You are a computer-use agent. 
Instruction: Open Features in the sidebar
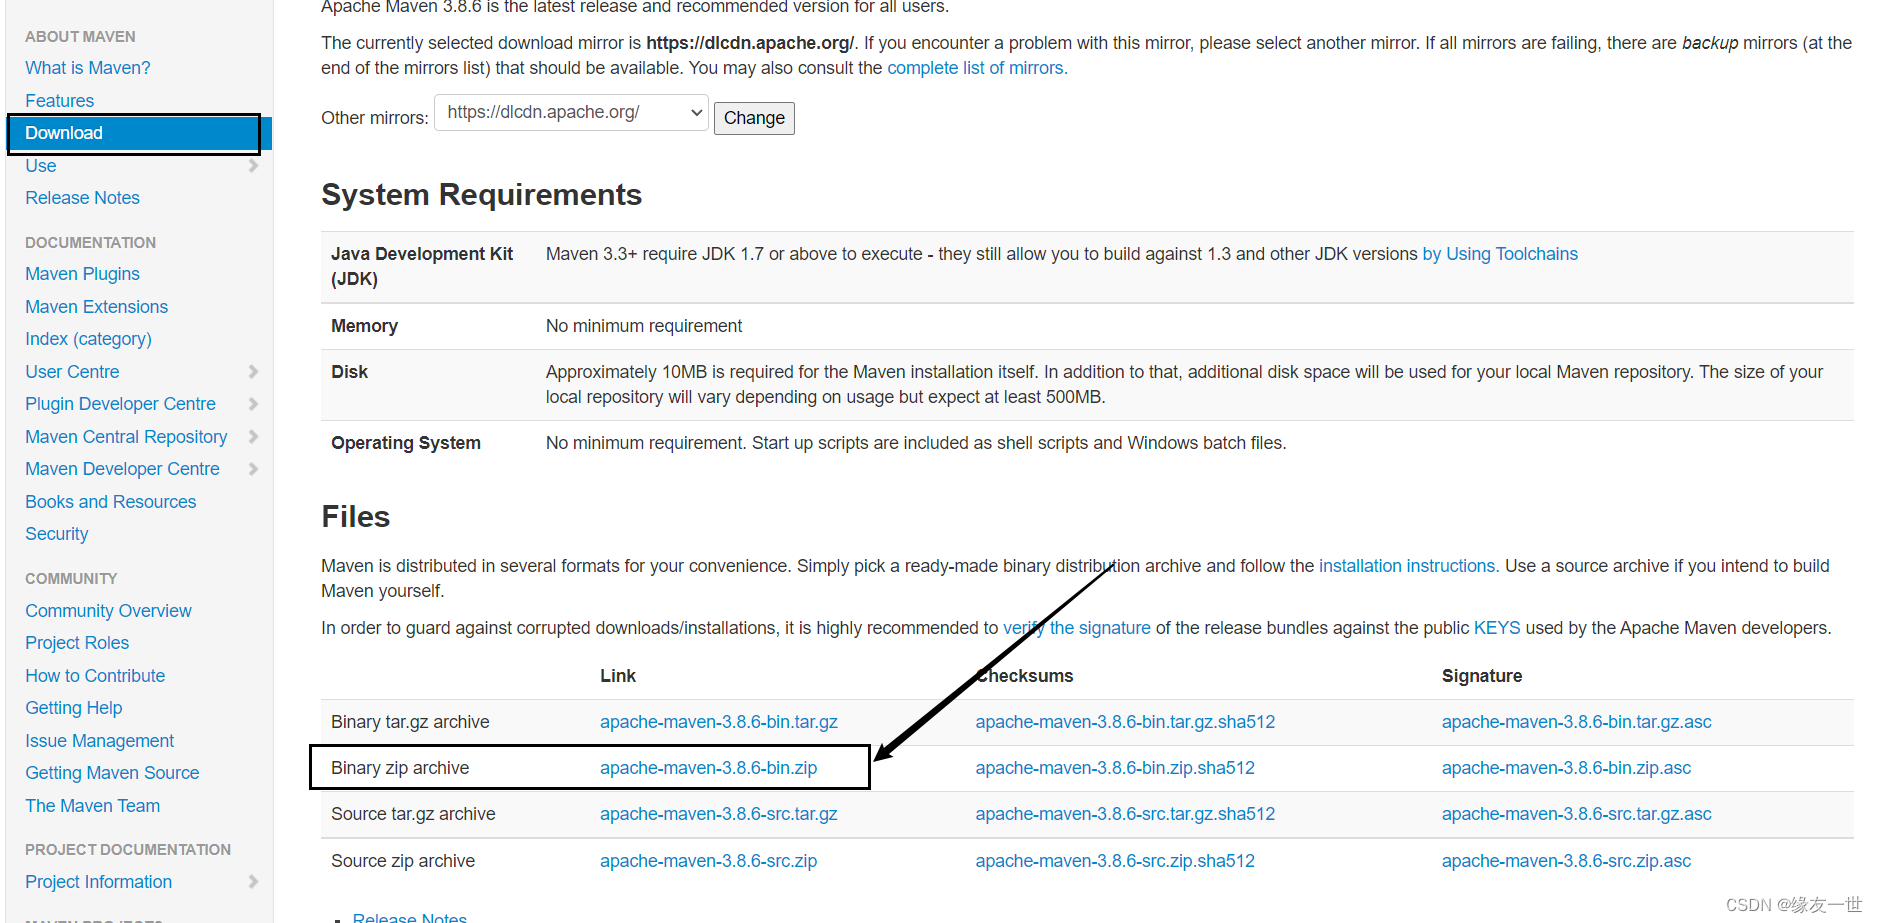point(59,101)
